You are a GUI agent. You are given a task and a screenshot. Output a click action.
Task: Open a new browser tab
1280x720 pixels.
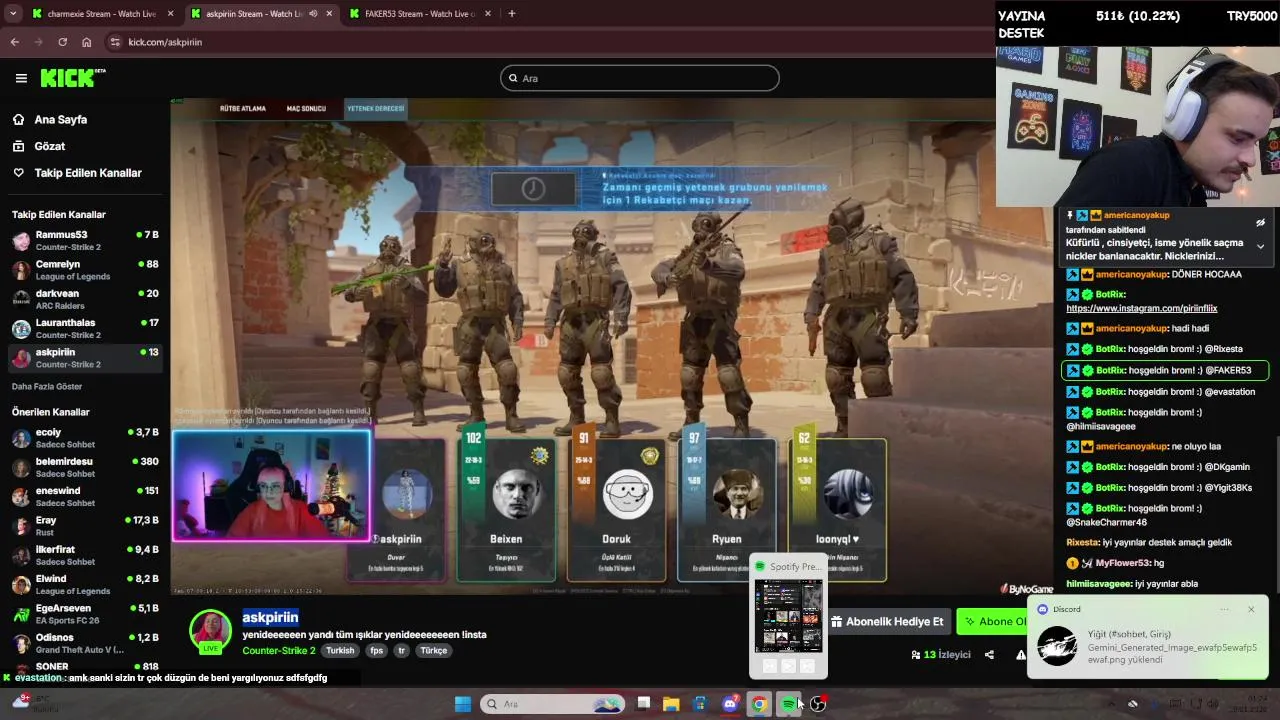511,14
